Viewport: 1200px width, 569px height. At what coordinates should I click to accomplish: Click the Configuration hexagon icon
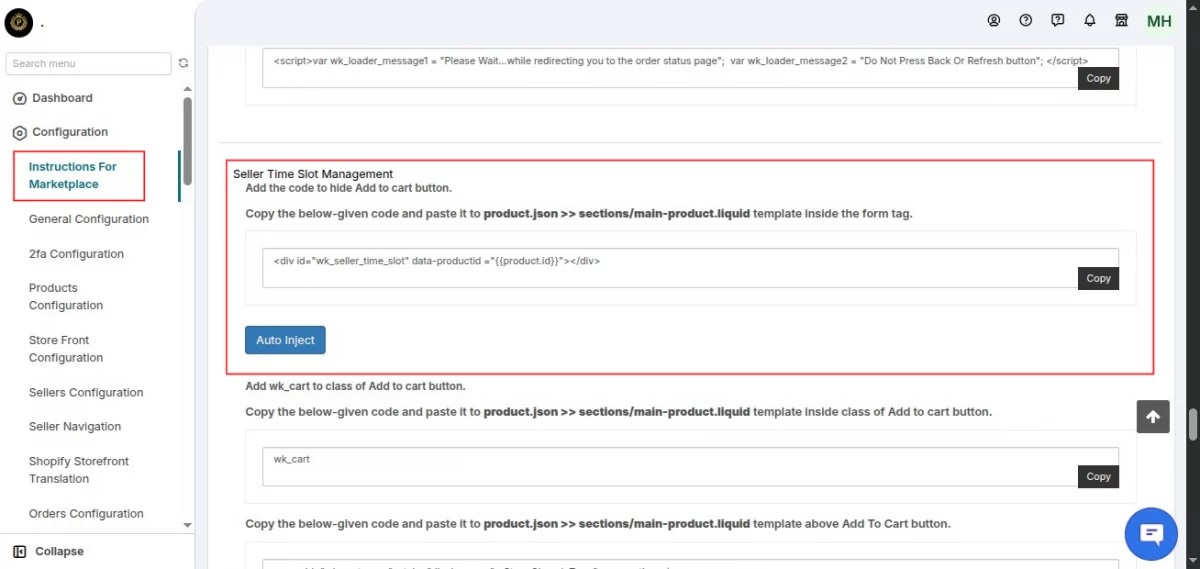(x=19, y=132)
